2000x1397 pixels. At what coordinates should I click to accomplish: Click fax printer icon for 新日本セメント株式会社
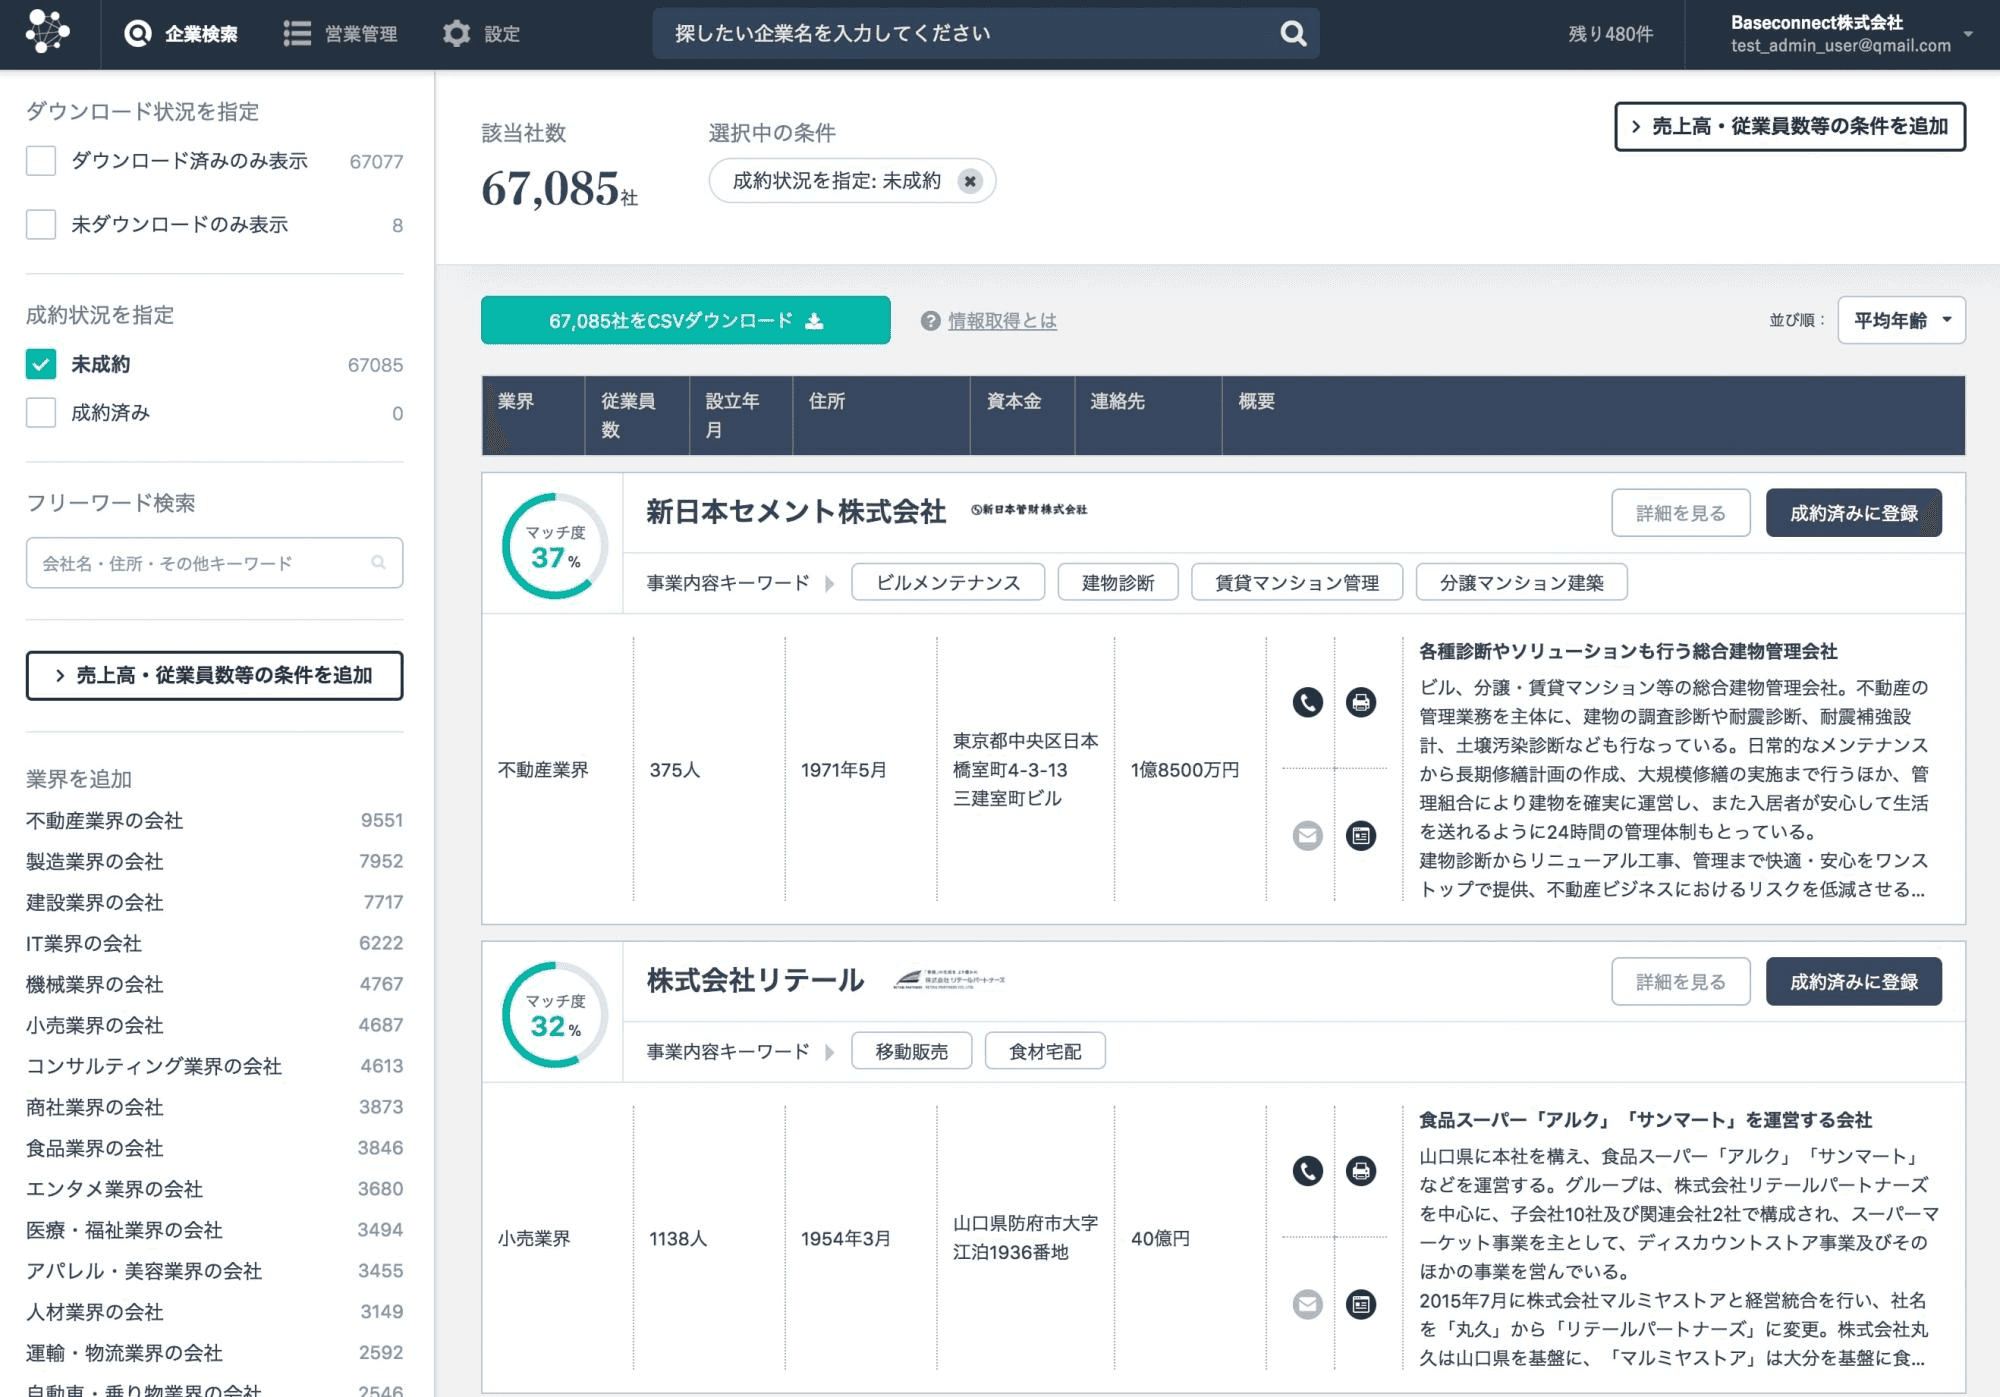click(1360, 702)
